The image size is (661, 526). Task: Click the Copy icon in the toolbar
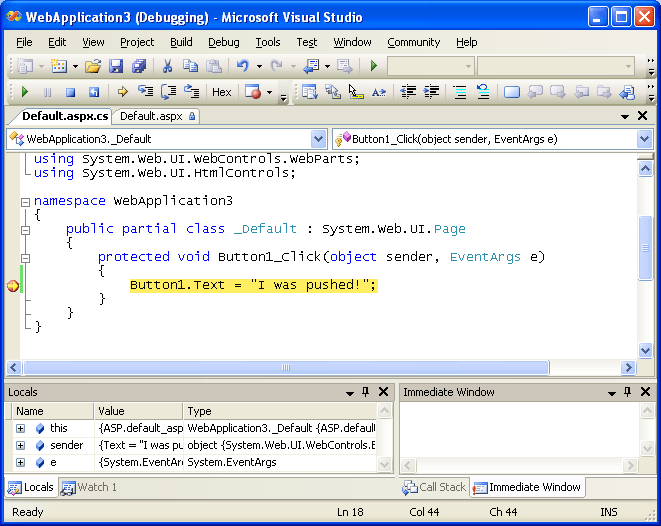(191, 66)
